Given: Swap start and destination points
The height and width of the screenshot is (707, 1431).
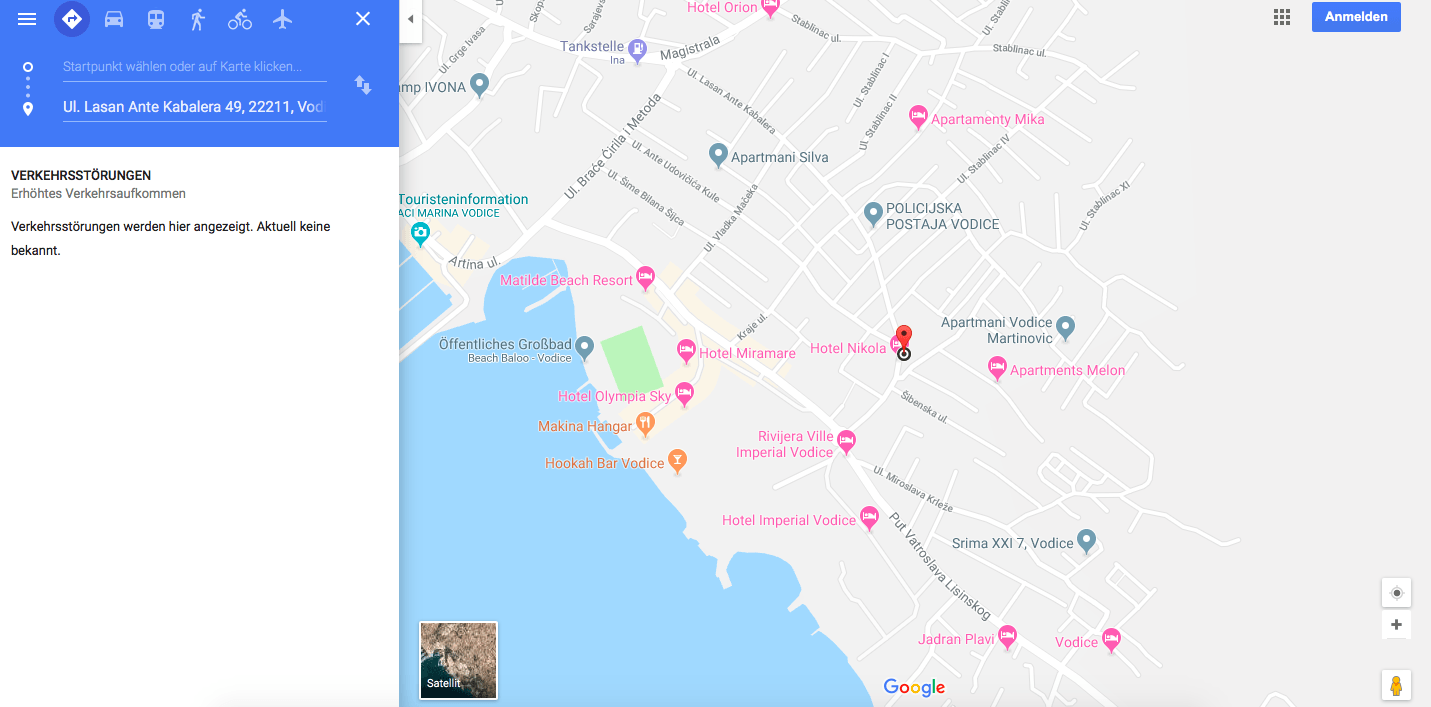Looking at the screenshot, I should pyautogui.click(x=363, y=85).
